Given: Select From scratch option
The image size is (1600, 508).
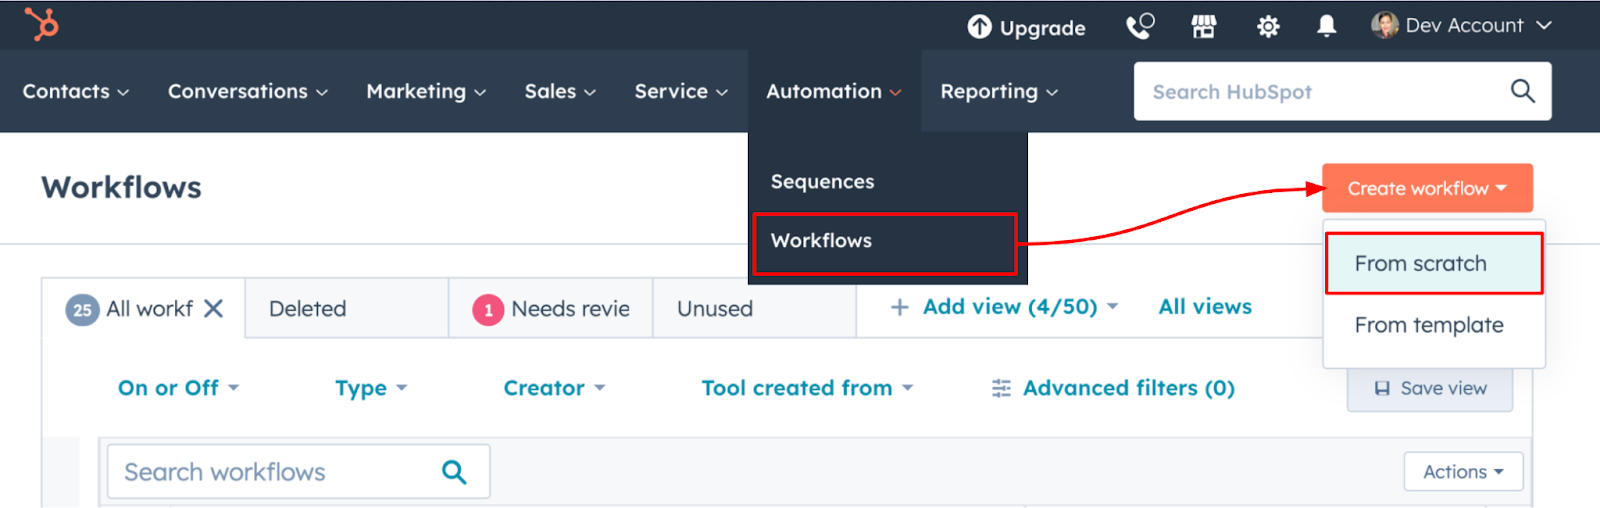Looking at the screenshot, I should (x=1434, y=264).
